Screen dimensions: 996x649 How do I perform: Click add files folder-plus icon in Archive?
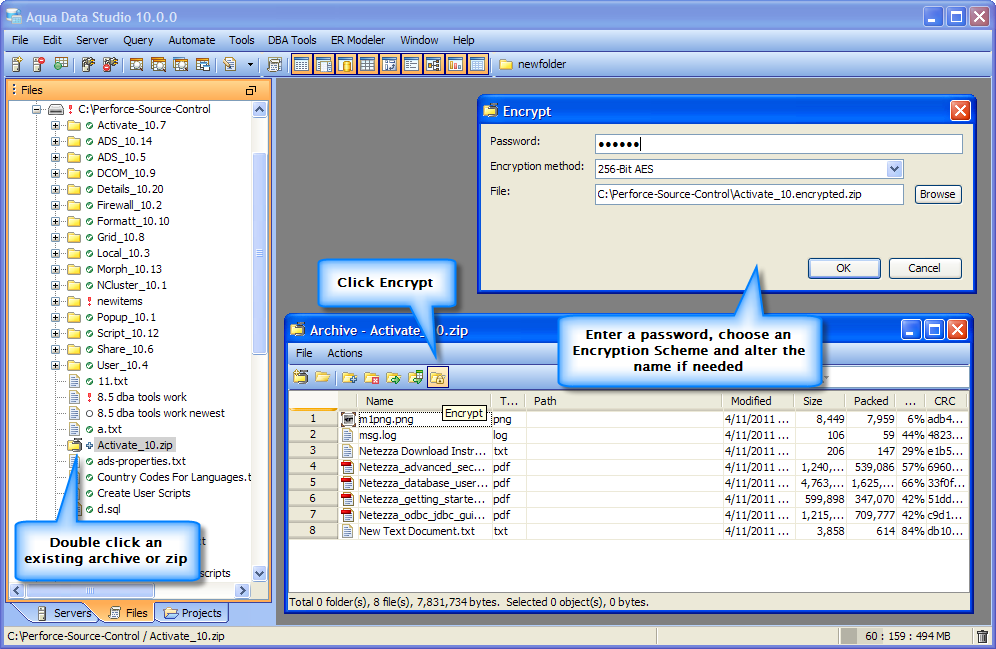[x=349, y=377]
